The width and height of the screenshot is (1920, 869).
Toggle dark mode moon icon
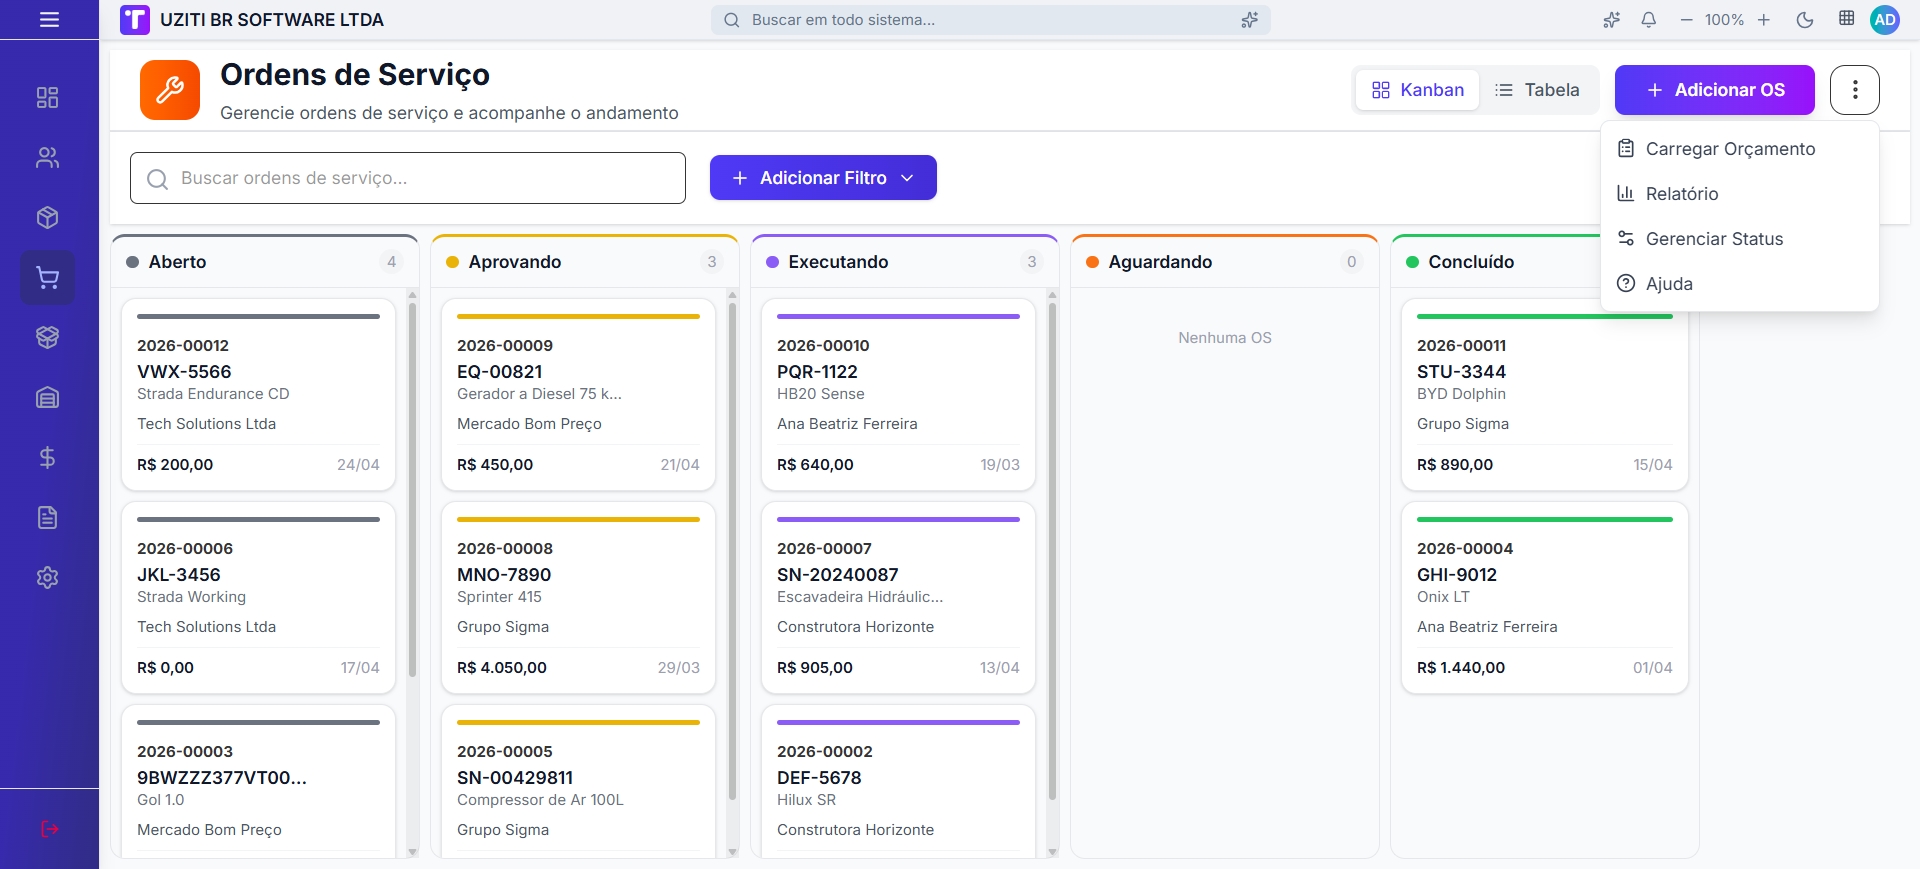1805,20
